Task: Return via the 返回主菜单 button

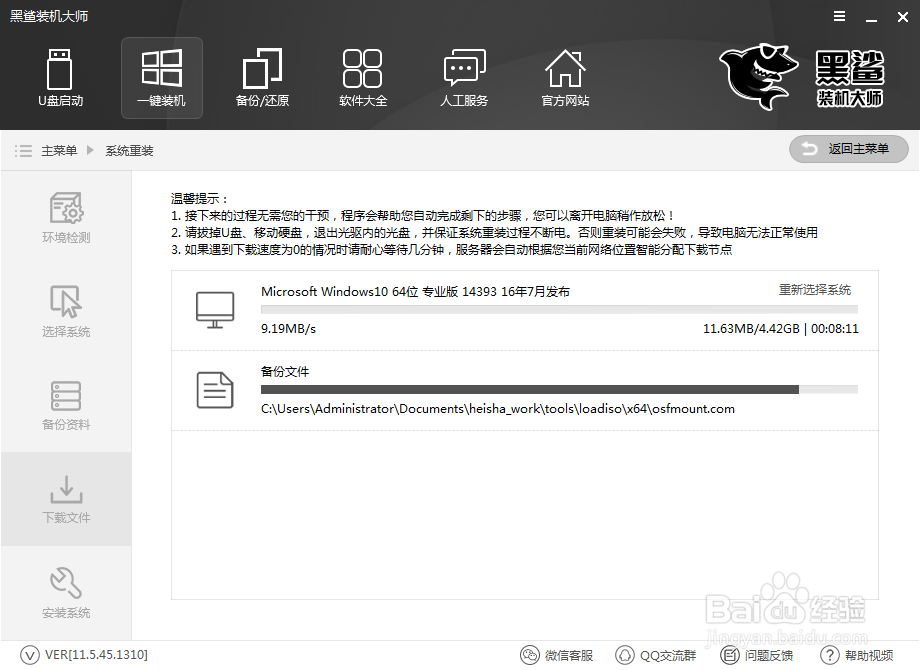Action: pos(848,149)
